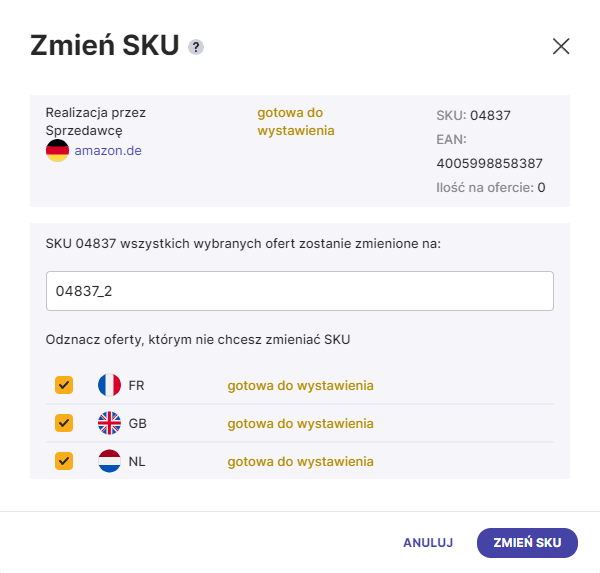Click the SKU value 04837 in header
The height and width of the screenshot is (573, 600).
coord(490,115)
